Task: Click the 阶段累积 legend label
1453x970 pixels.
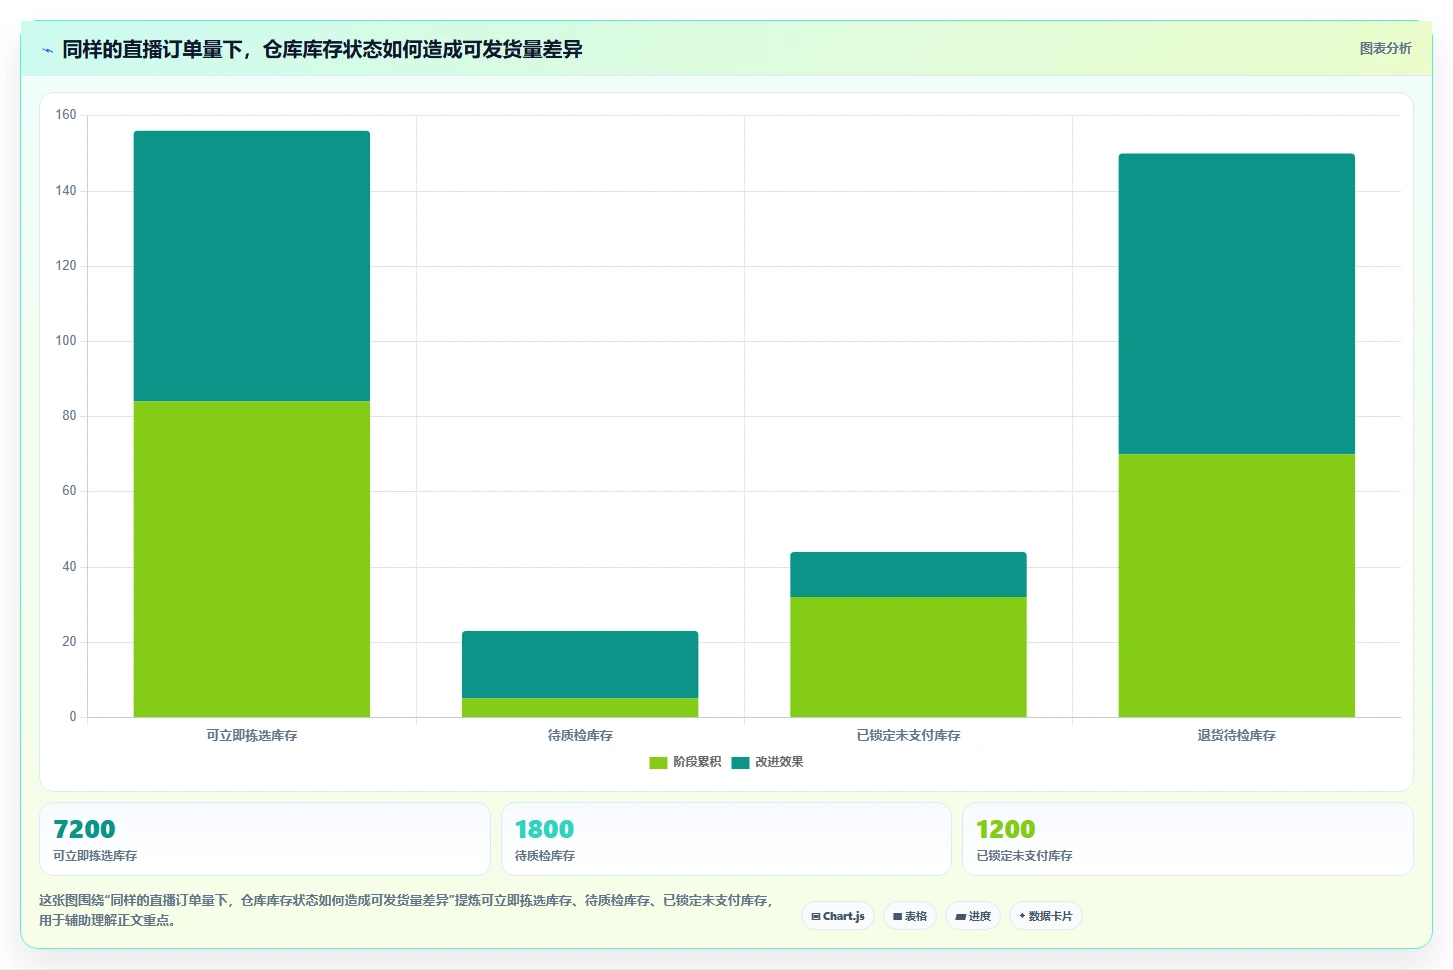Action: point(697,762)
